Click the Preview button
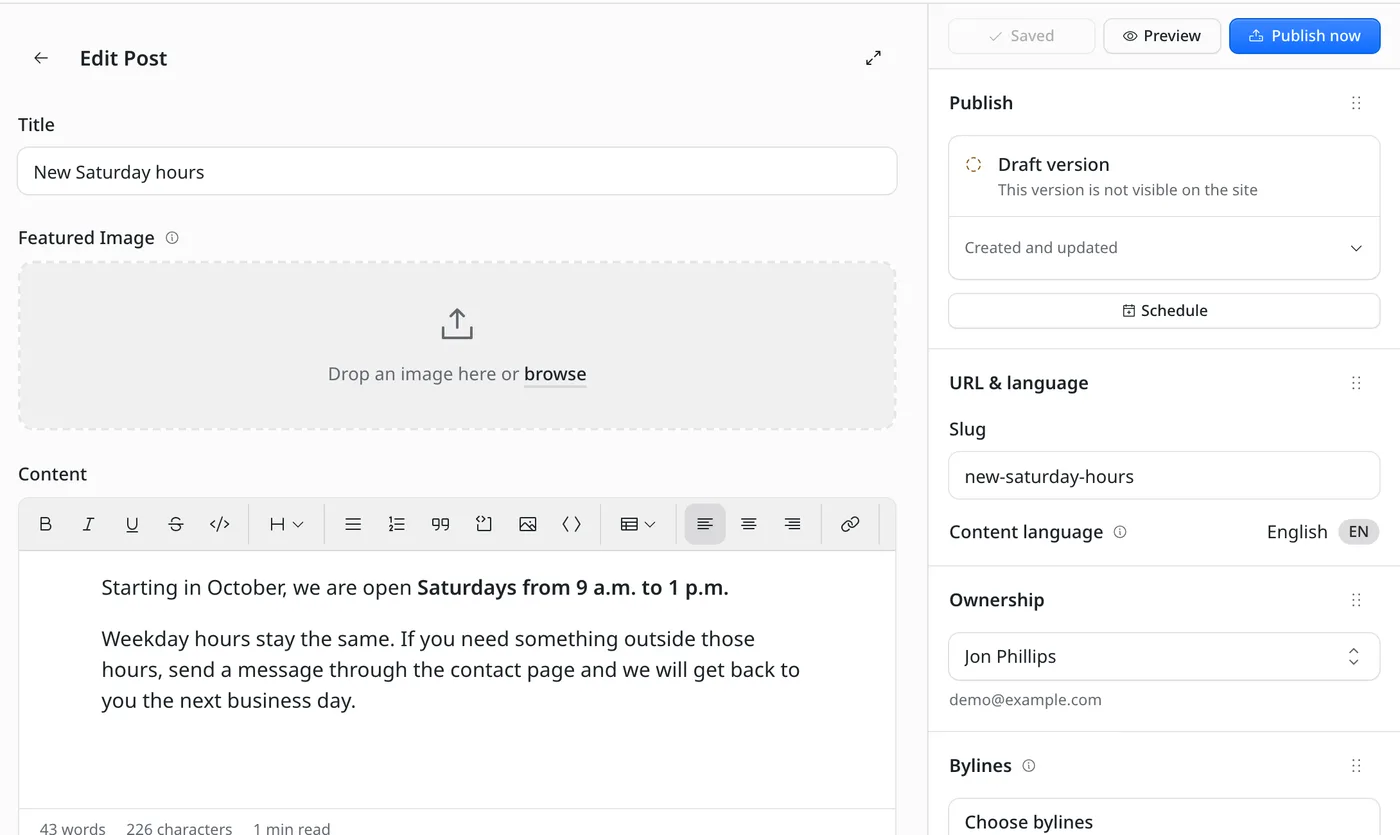The width and height of the screenshot is (1400, 835). pos(1162,36)
